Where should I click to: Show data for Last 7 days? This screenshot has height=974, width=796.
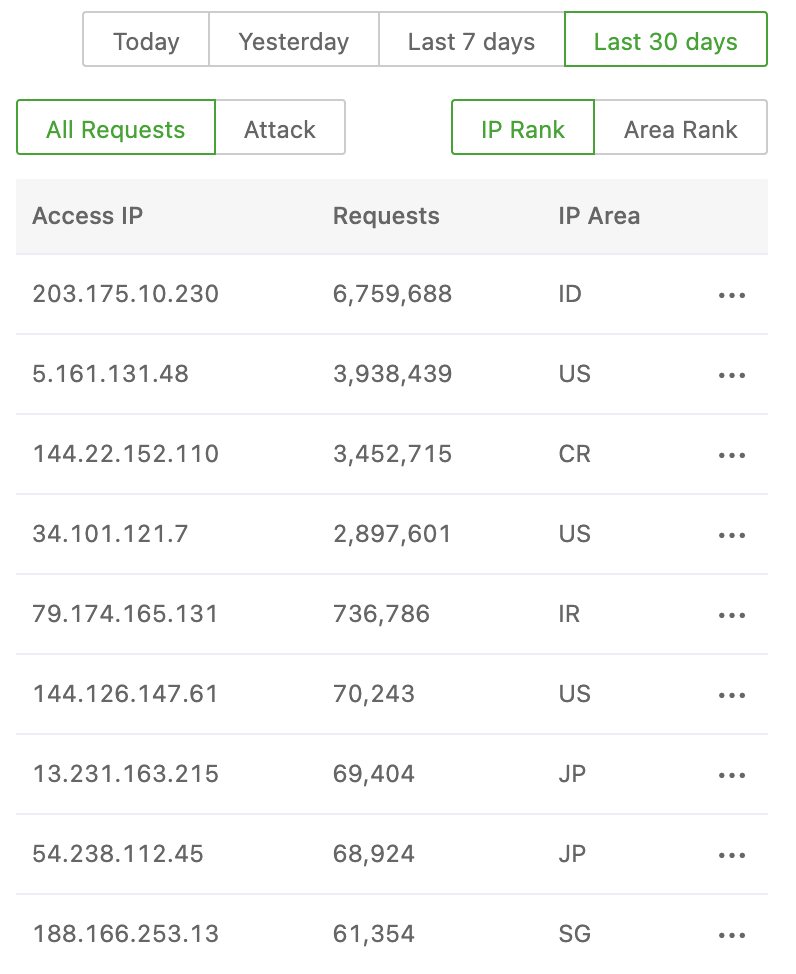pyautogui.click(x=471, y=40)
